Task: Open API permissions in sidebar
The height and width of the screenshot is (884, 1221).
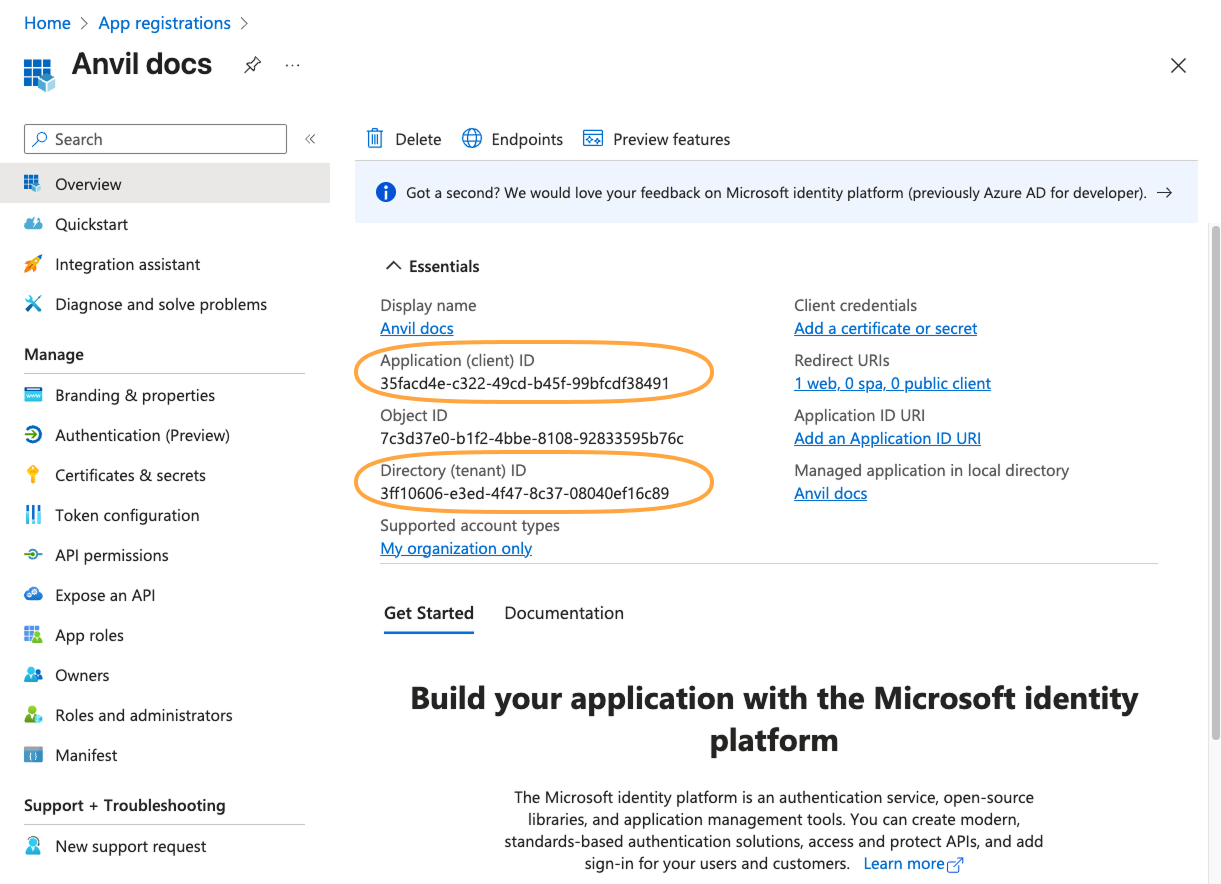Action: point(111,555)
